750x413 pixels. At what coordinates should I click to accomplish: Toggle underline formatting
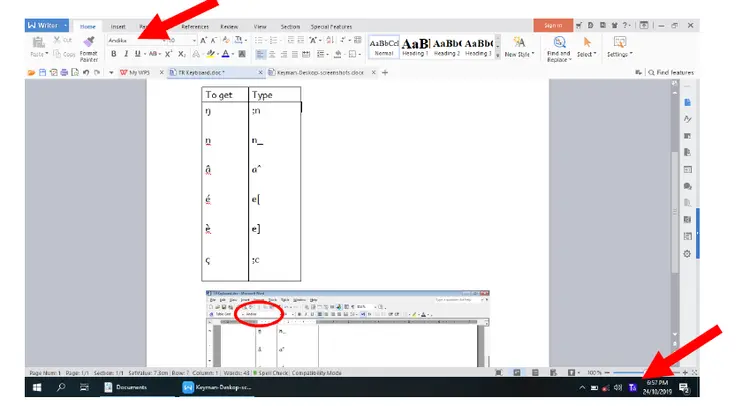click(138, 54)
